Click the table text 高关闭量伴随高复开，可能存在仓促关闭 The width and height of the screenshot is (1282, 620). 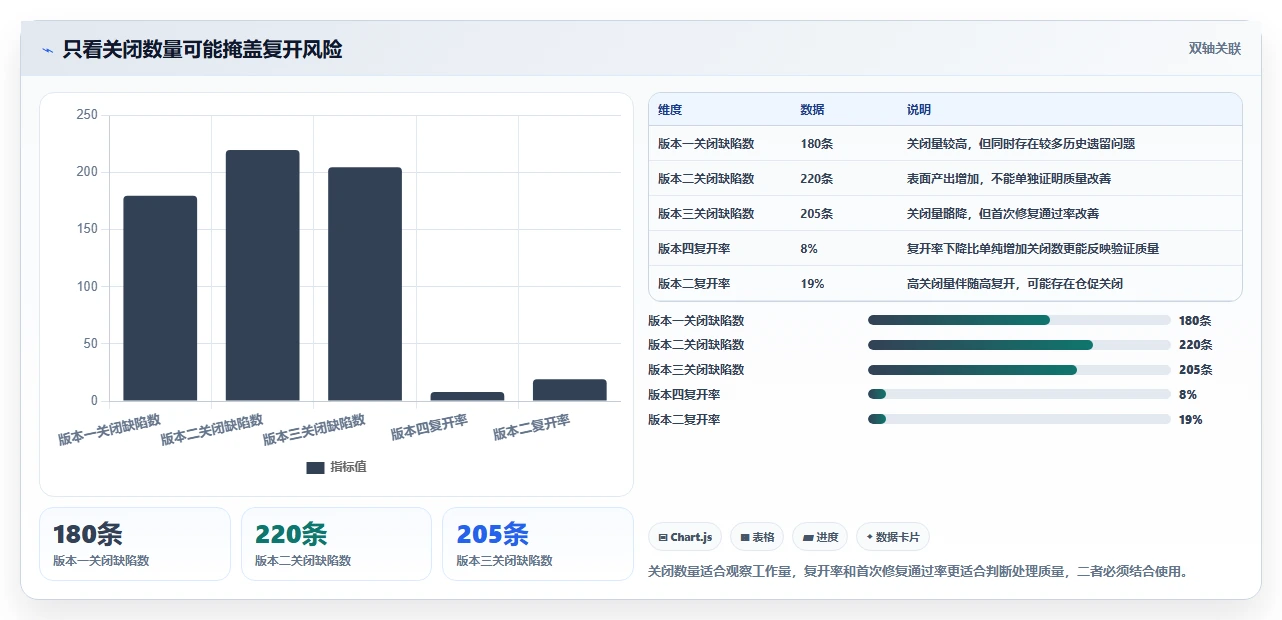point(1014,284)
